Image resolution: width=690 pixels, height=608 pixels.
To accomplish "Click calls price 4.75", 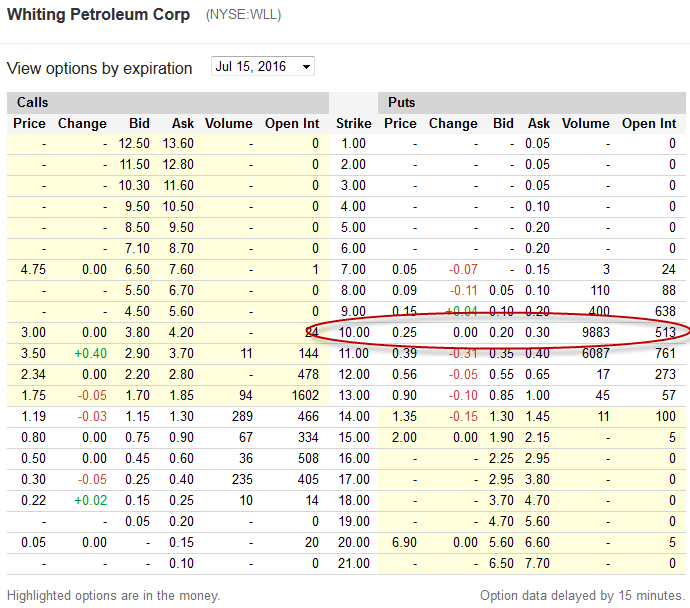I will (x=33, y=269).
